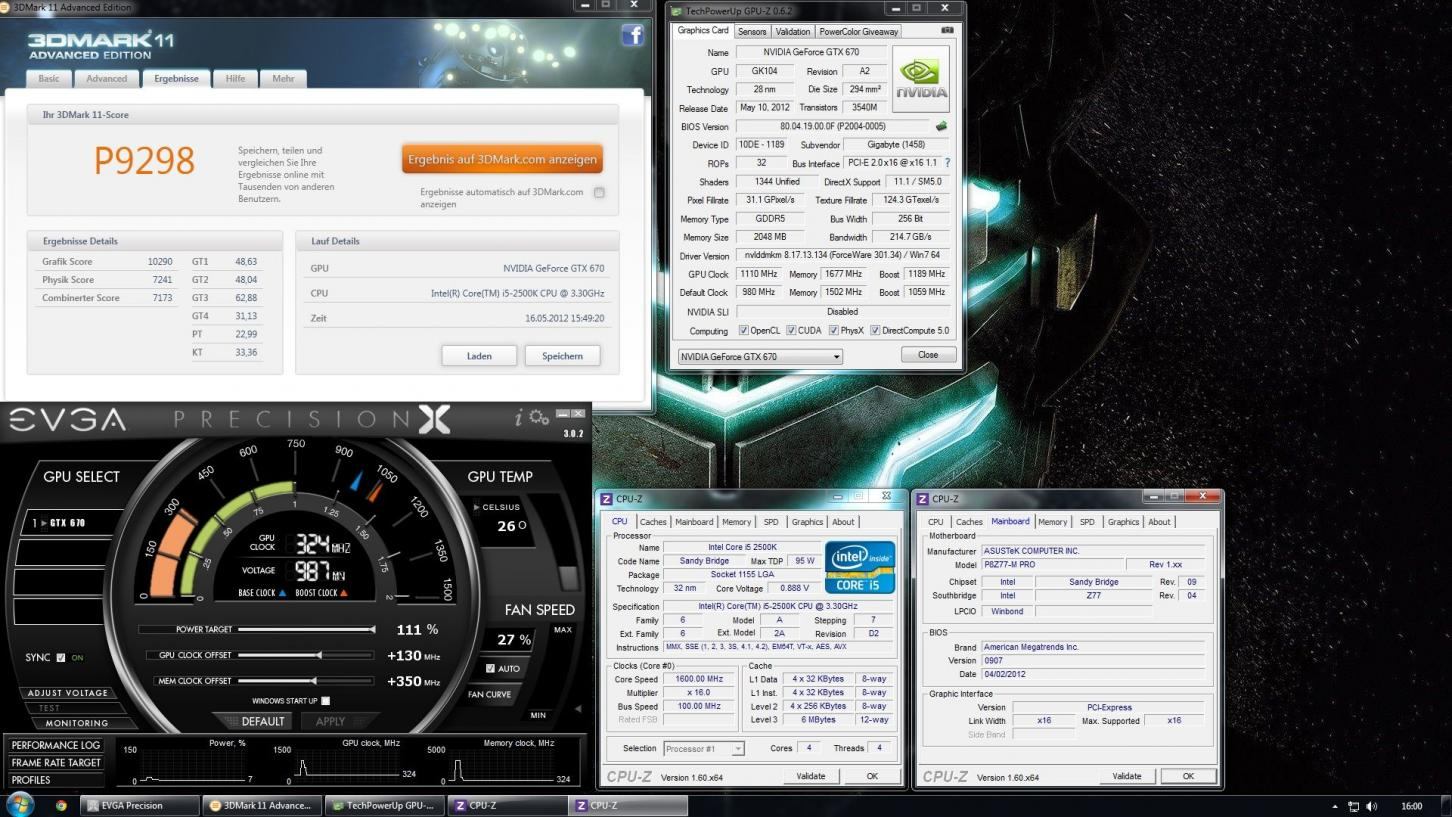This screenshot has width=1452, height=817.
Task: Click the Windows Start orb
Action: [20, 804]
